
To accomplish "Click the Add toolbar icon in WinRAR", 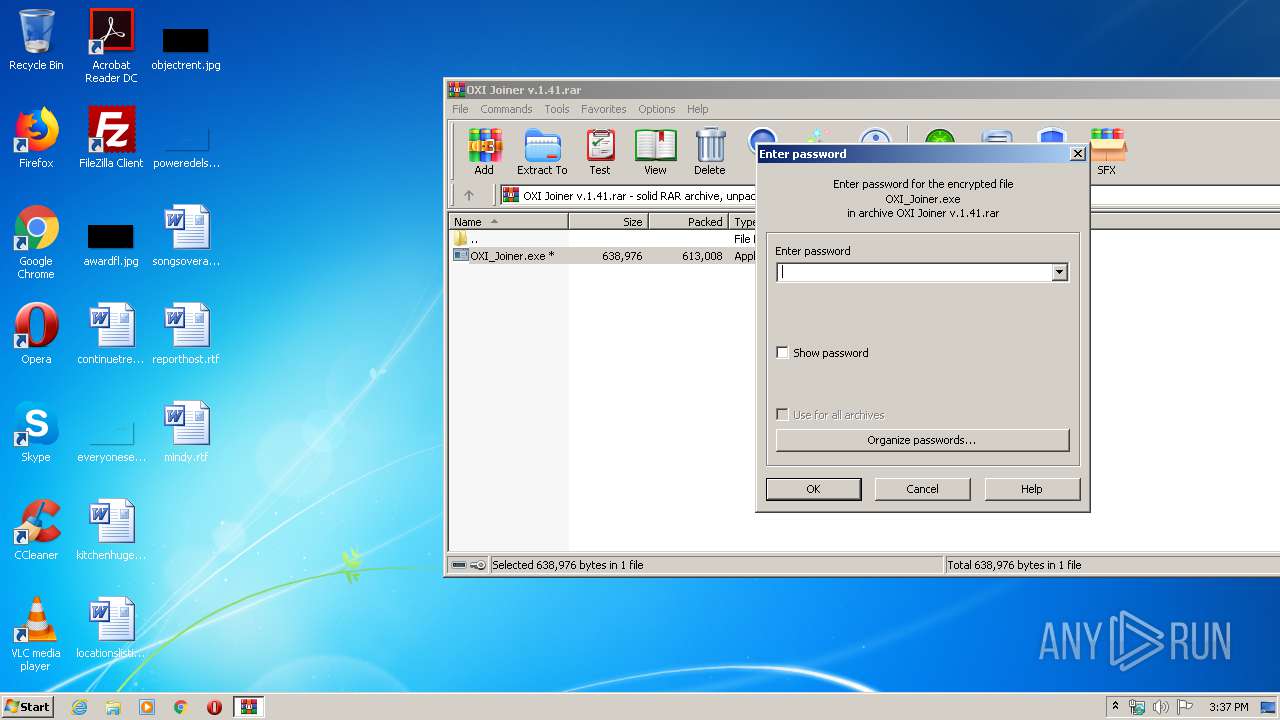I will (x=484, y=152).
